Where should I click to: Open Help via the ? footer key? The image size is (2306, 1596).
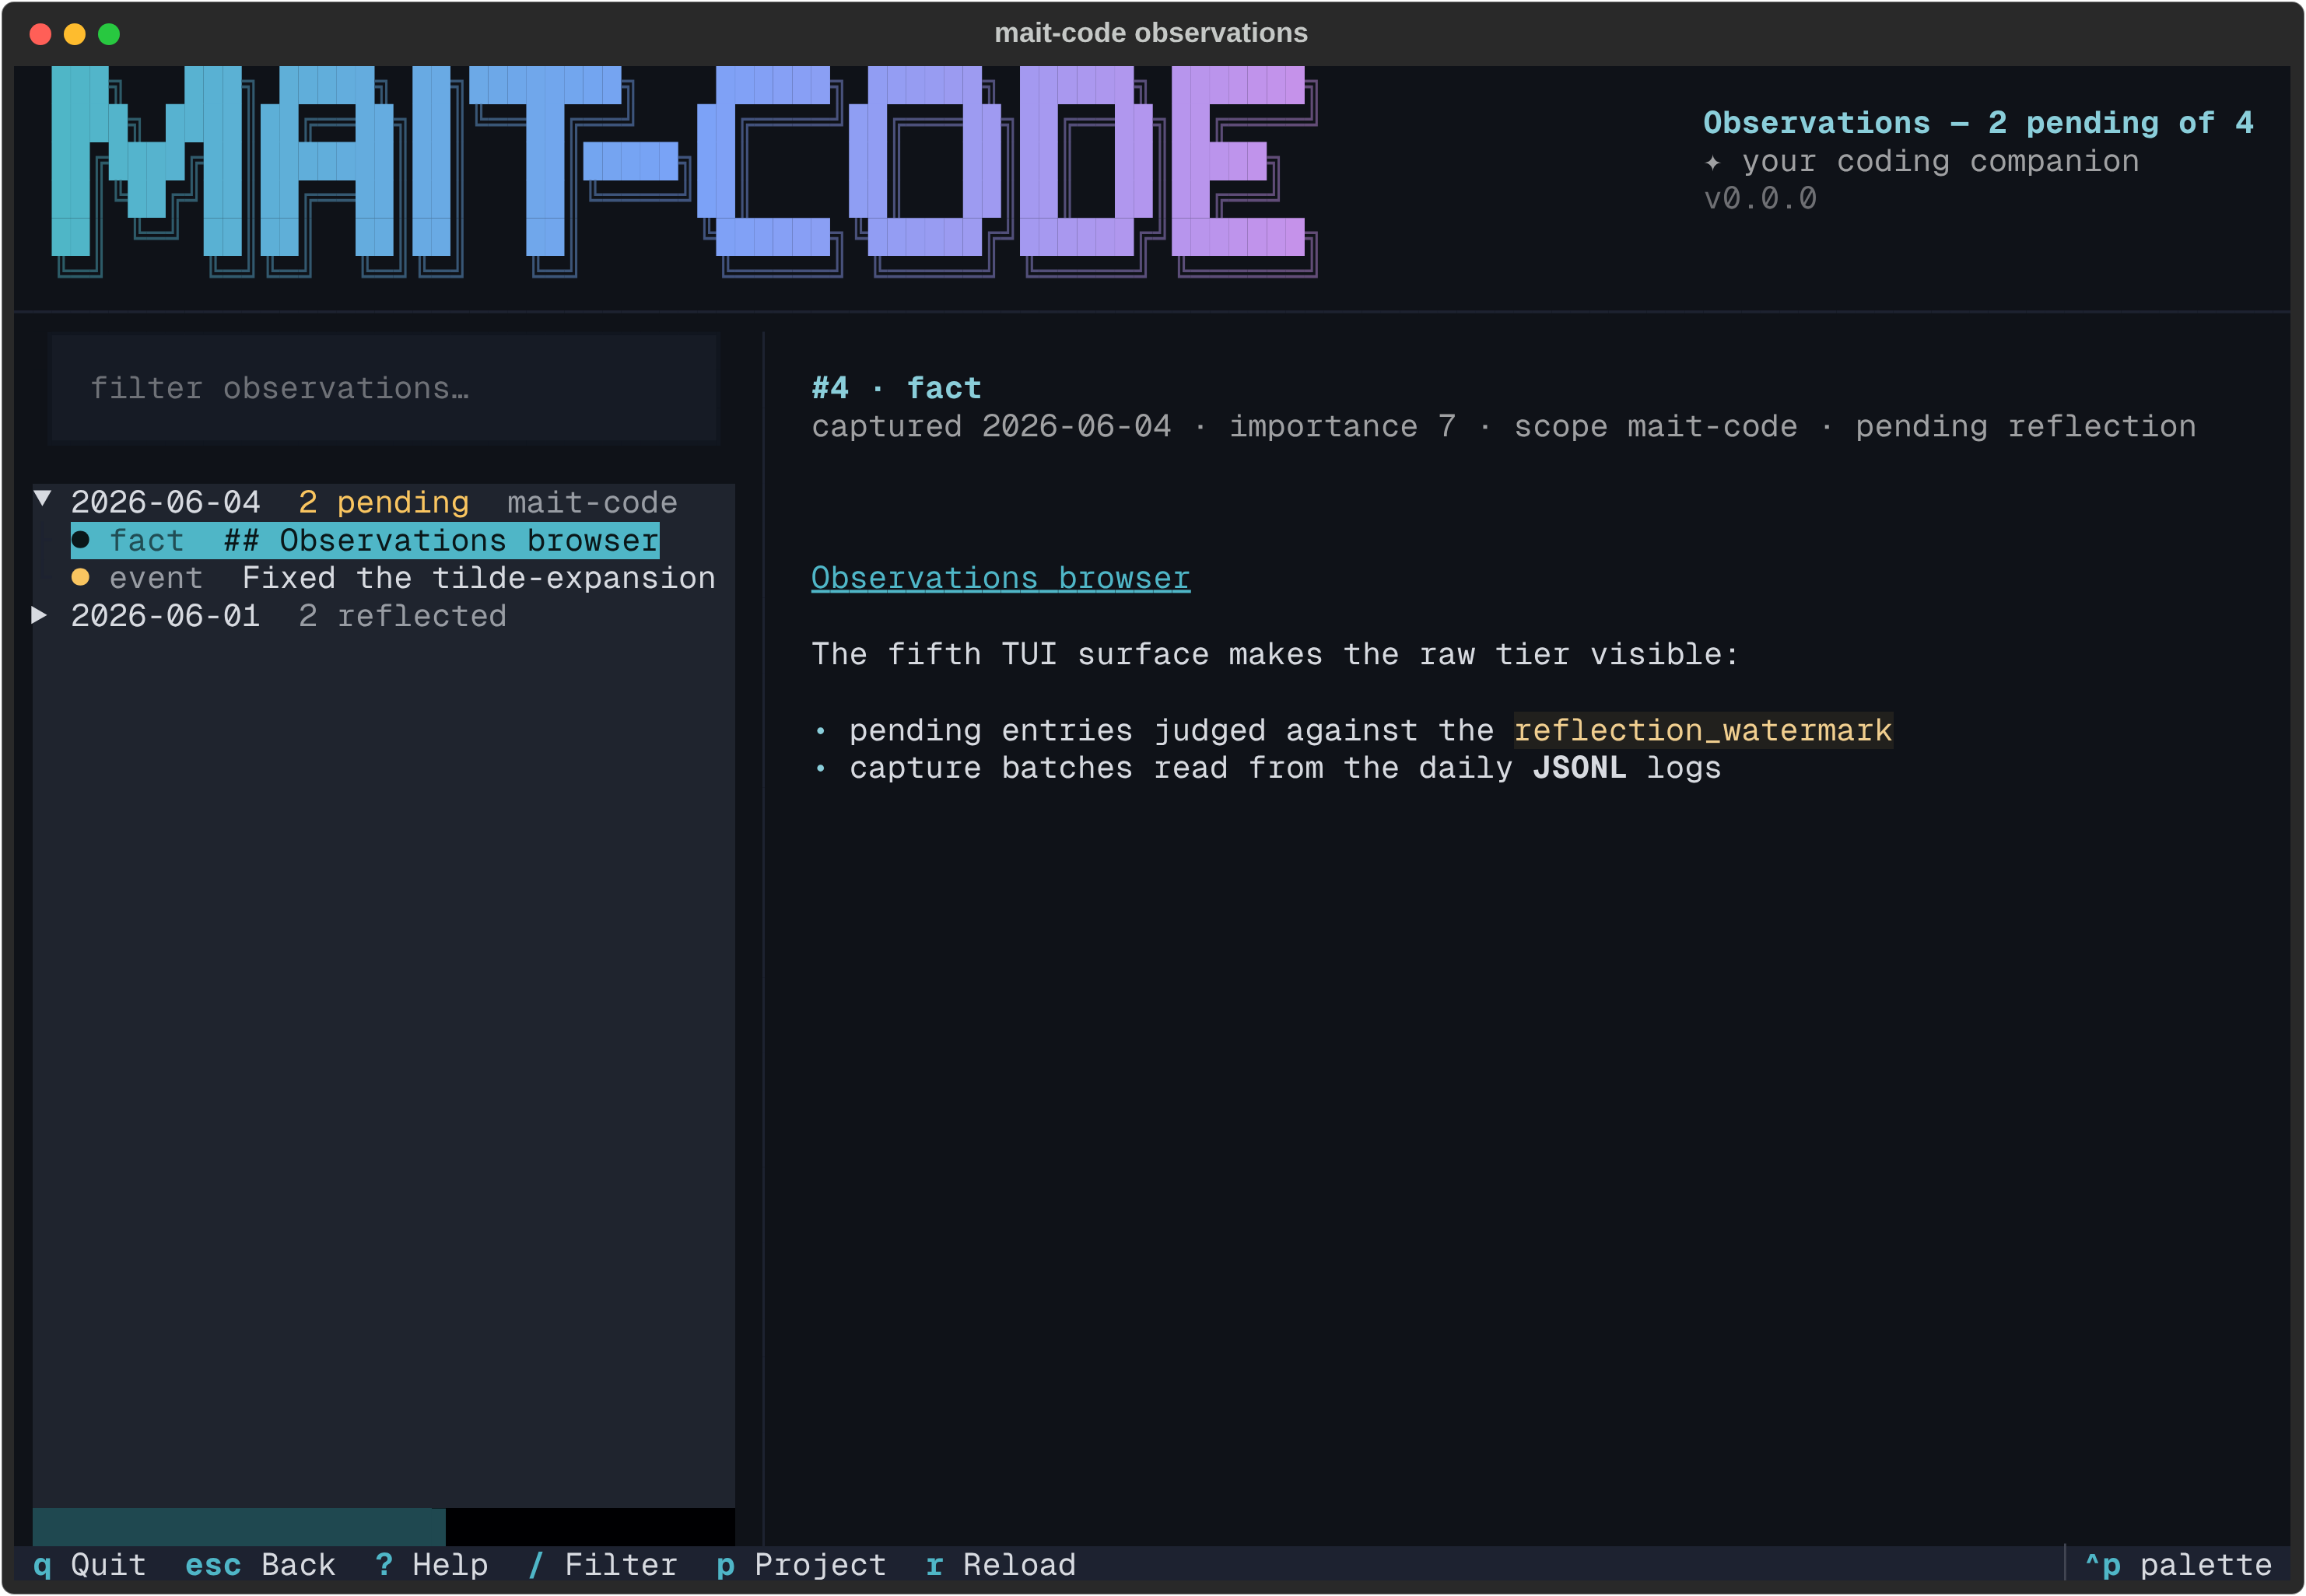click(431, 1565)
